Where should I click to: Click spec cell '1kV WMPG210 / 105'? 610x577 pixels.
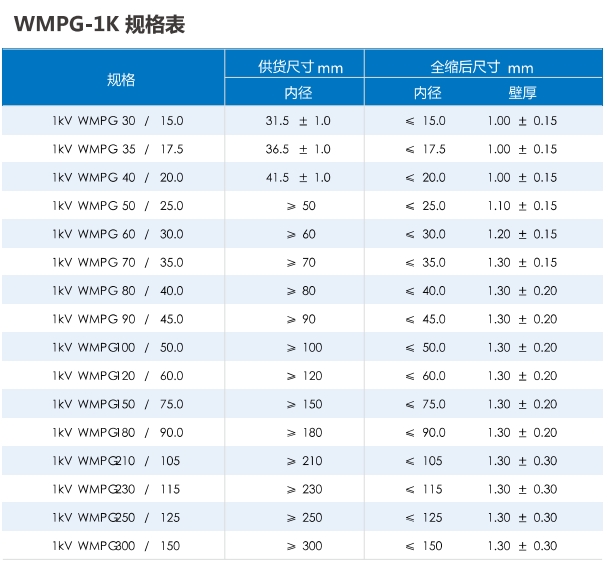pos(116,461)
